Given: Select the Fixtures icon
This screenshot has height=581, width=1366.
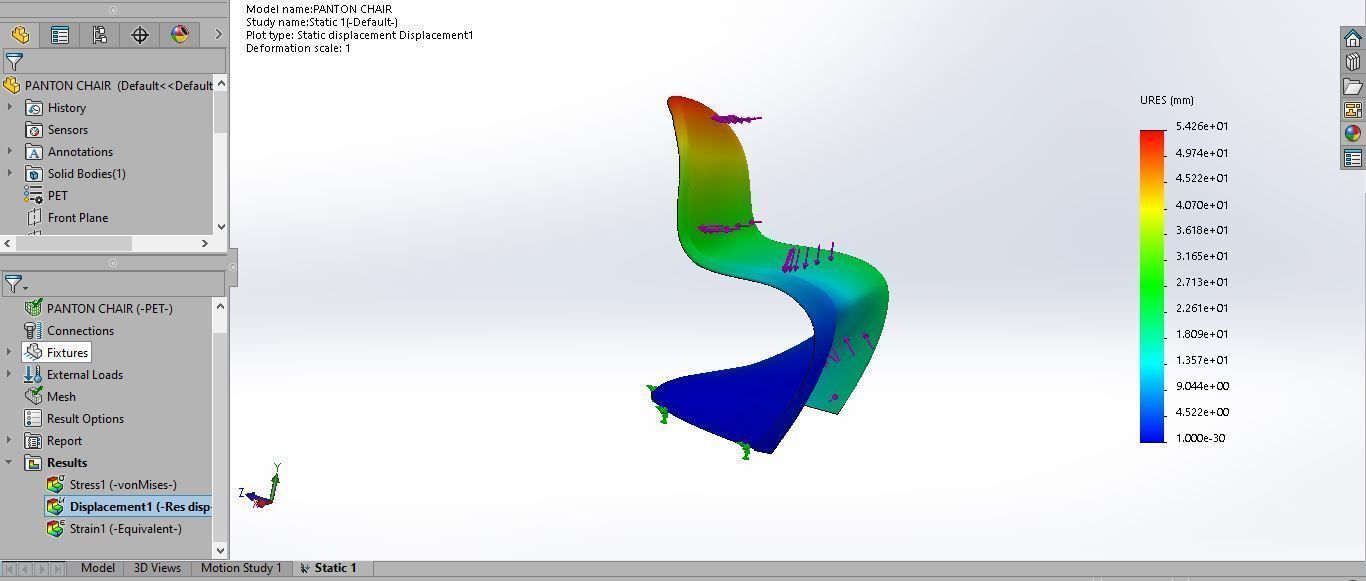Looking at the screenshot, I should point(33,352).
